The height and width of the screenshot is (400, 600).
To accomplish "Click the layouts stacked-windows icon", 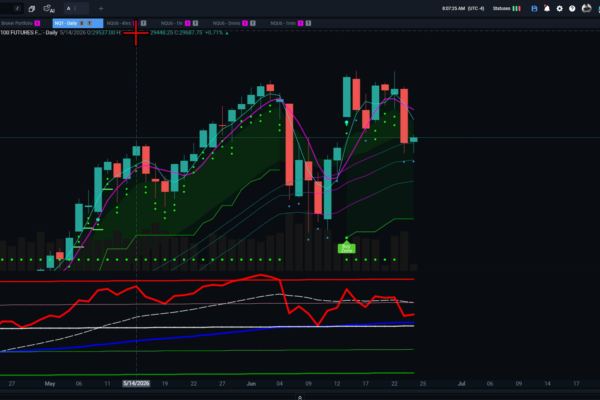I will [x=32, y=8].
